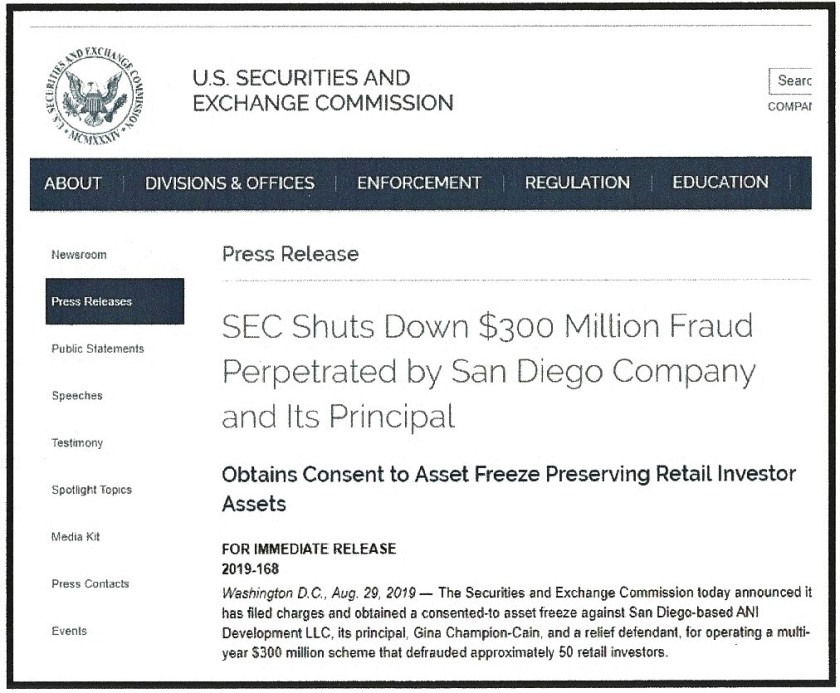Open Press Contacts from the sidebar

point(90,584)
